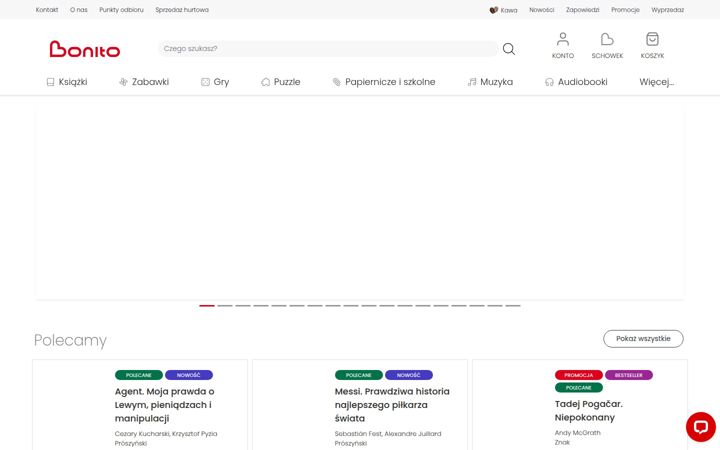Expand the Więcej... menu
Screen dimensions: 720x450
coord(657,82)
